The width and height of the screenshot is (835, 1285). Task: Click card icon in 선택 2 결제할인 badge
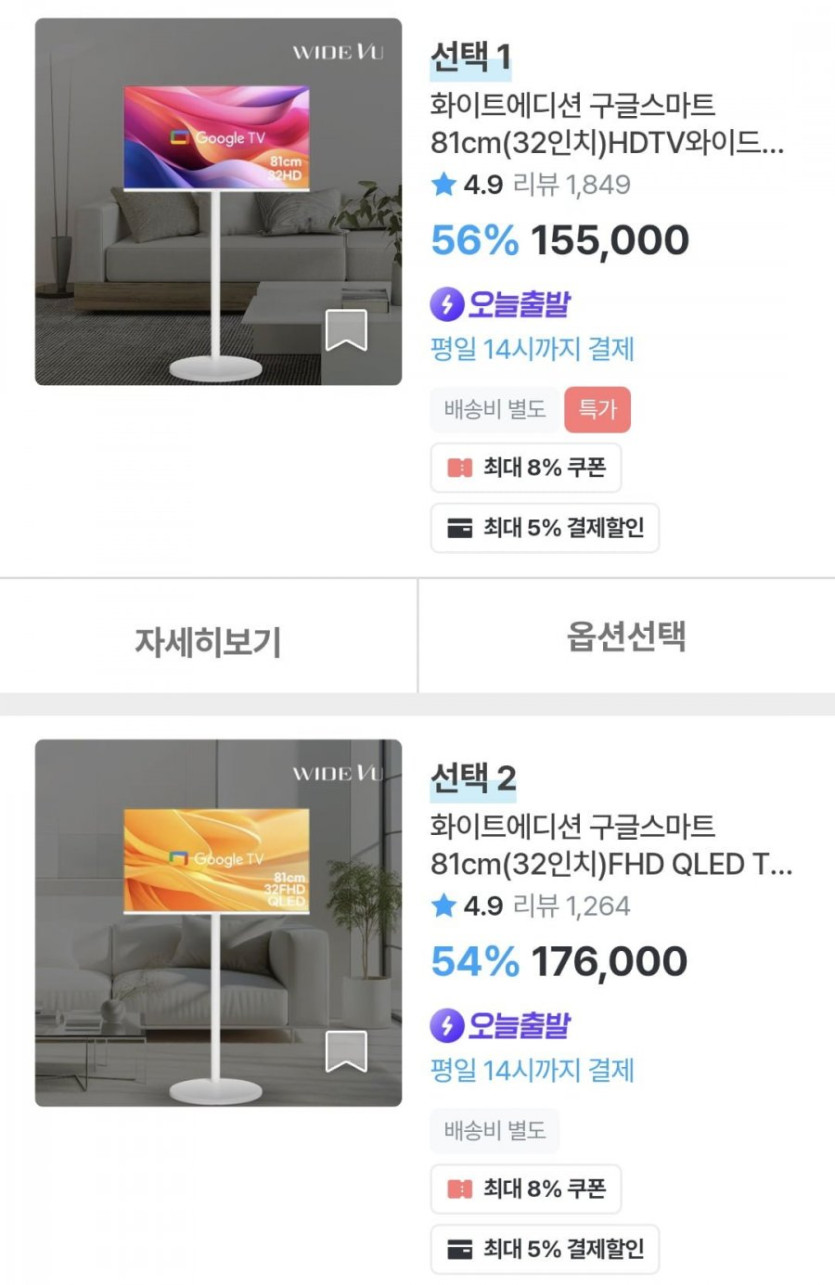tap(460, 1249)
